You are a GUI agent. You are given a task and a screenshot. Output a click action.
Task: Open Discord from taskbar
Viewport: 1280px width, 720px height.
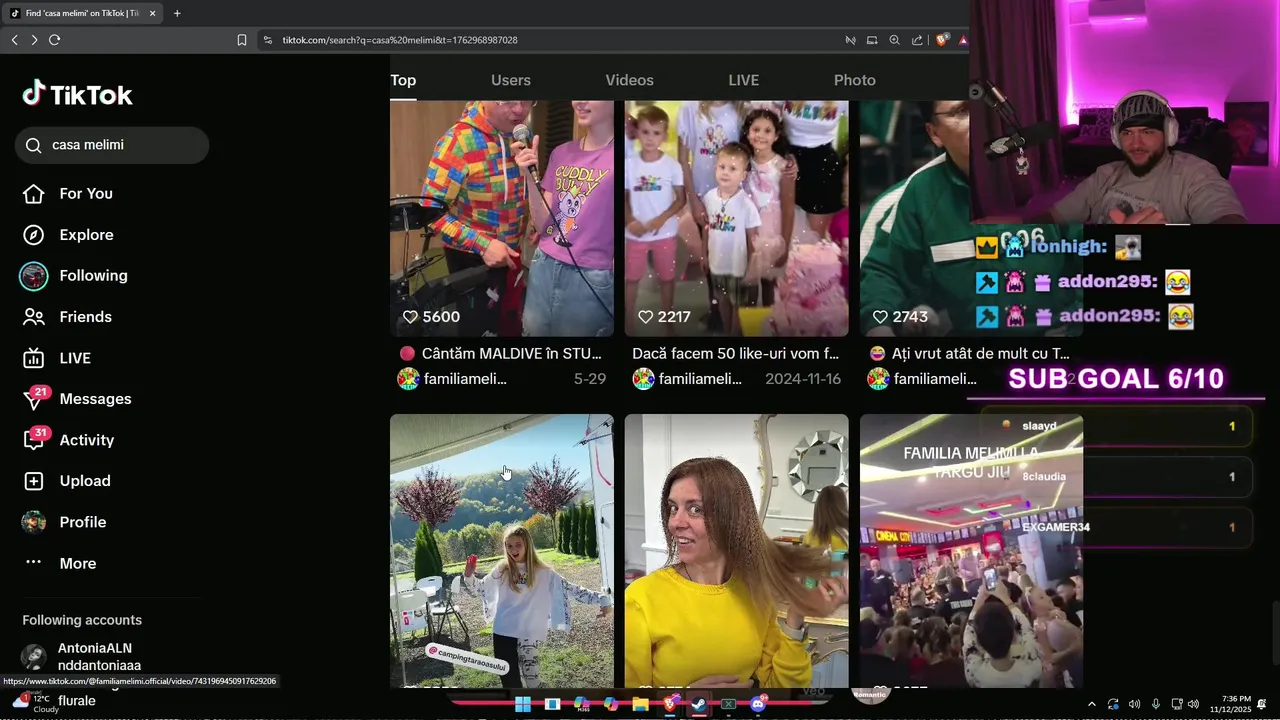pos(758,704)
